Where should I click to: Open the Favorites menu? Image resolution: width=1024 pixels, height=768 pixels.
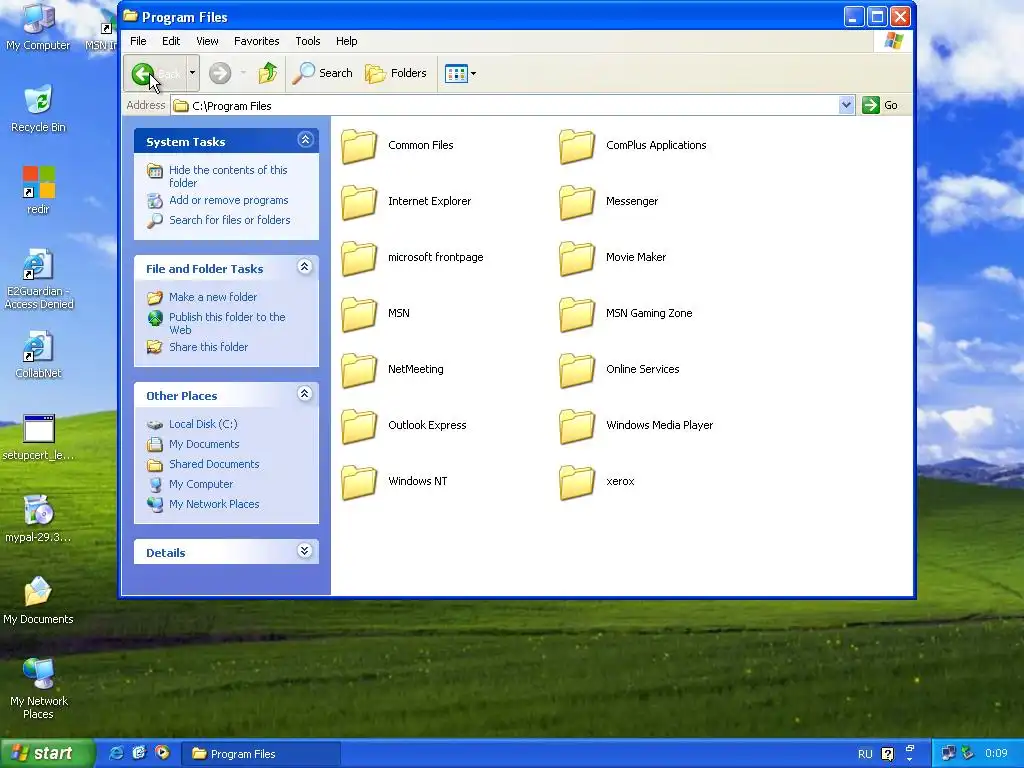tap(257, 40)
